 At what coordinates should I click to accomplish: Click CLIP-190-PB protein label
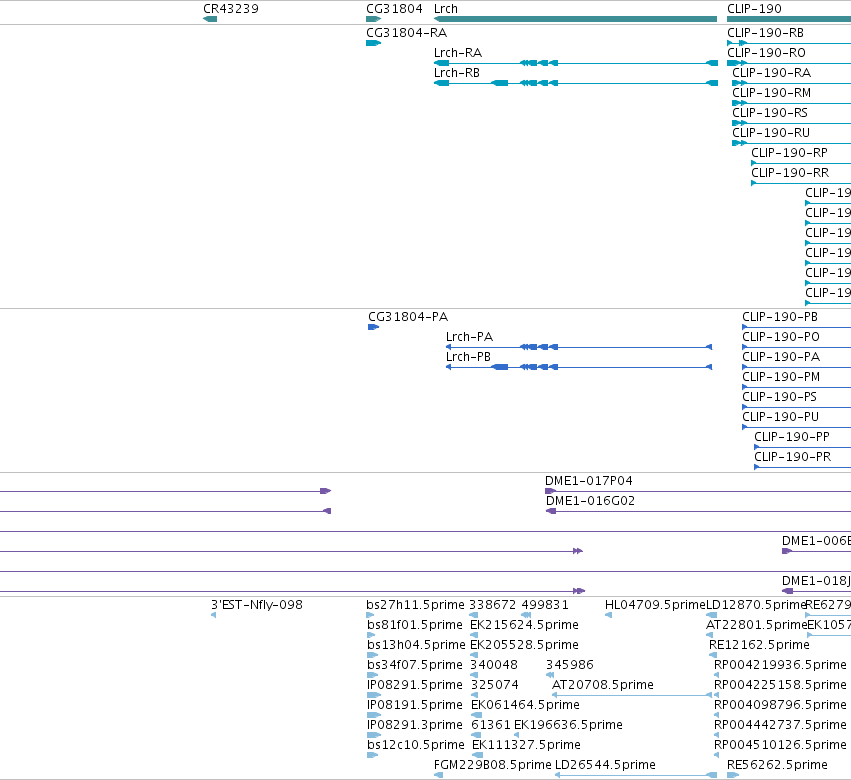pyautogui.click(x=780, y=317)
